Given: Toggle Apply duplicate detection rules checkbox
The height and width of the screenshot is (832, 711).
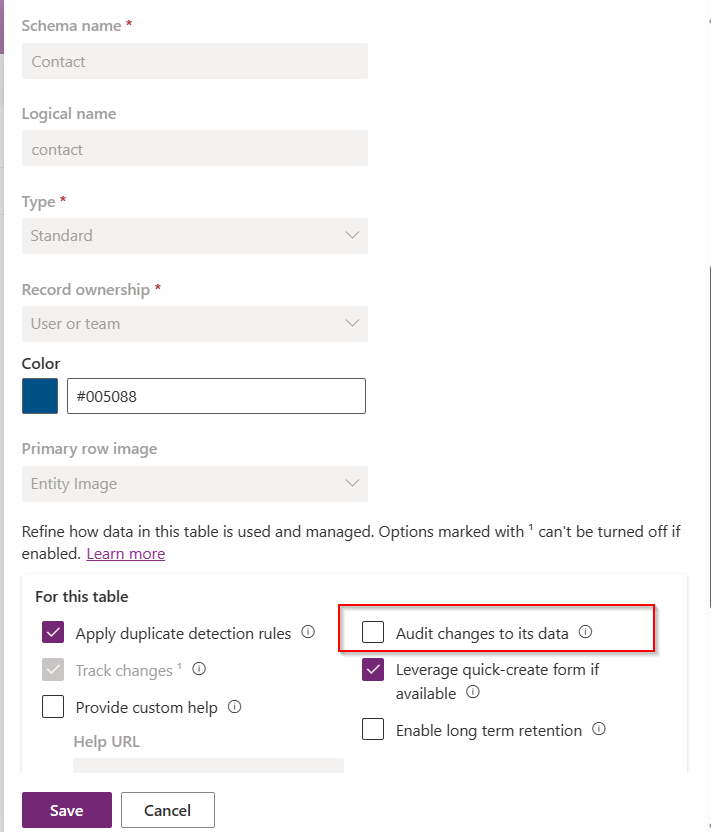Looking at the screenshot, I should 53,633.
